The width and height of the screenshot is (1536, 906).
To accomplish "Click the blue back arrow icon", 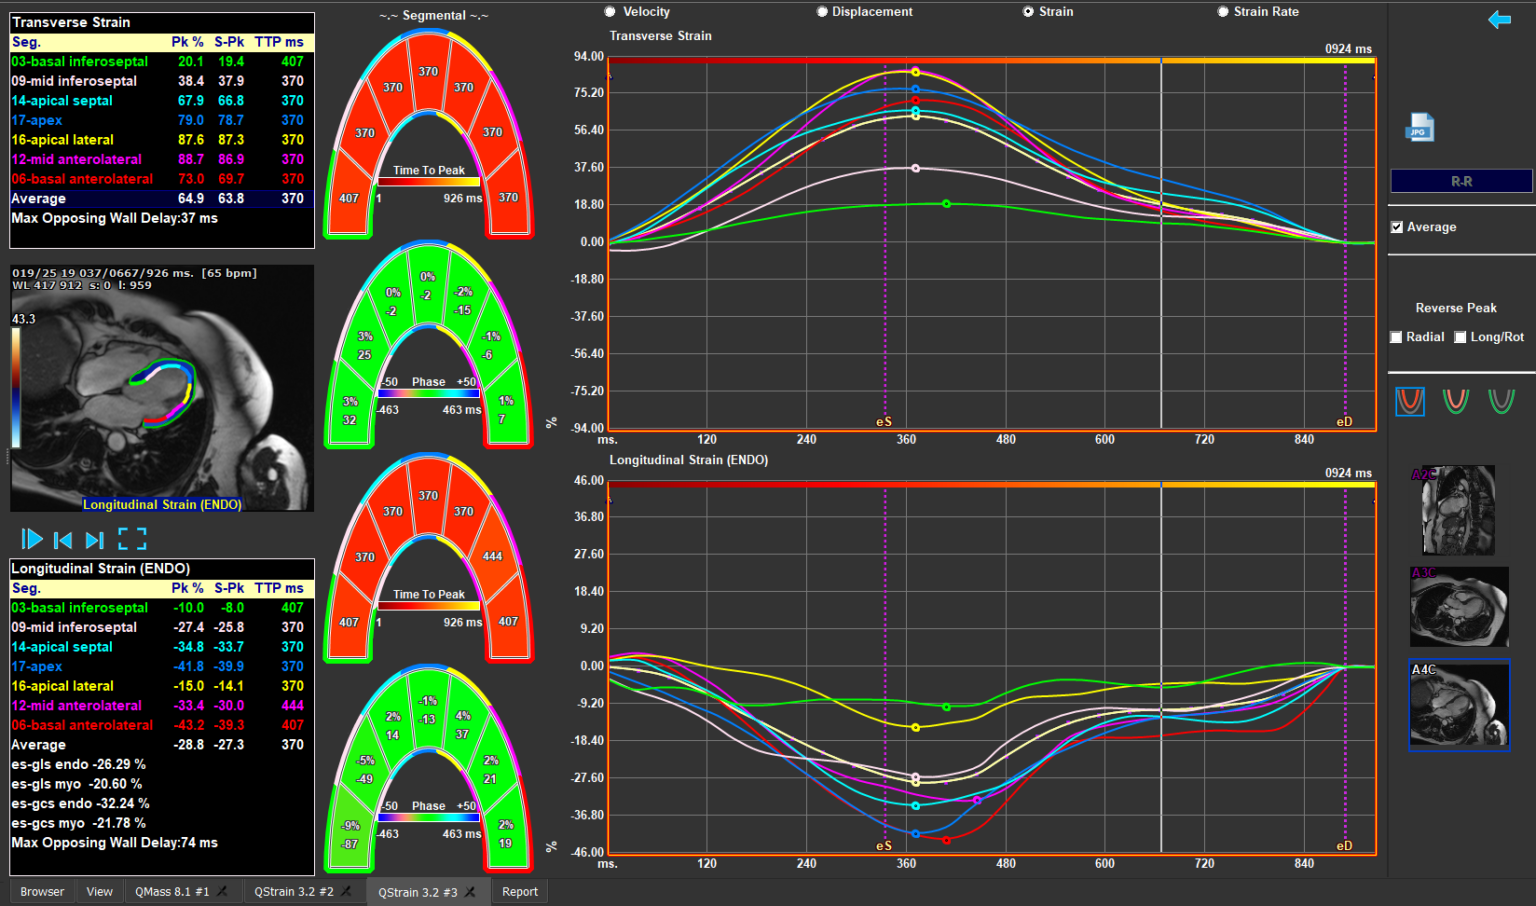I will coord(1499,20).
